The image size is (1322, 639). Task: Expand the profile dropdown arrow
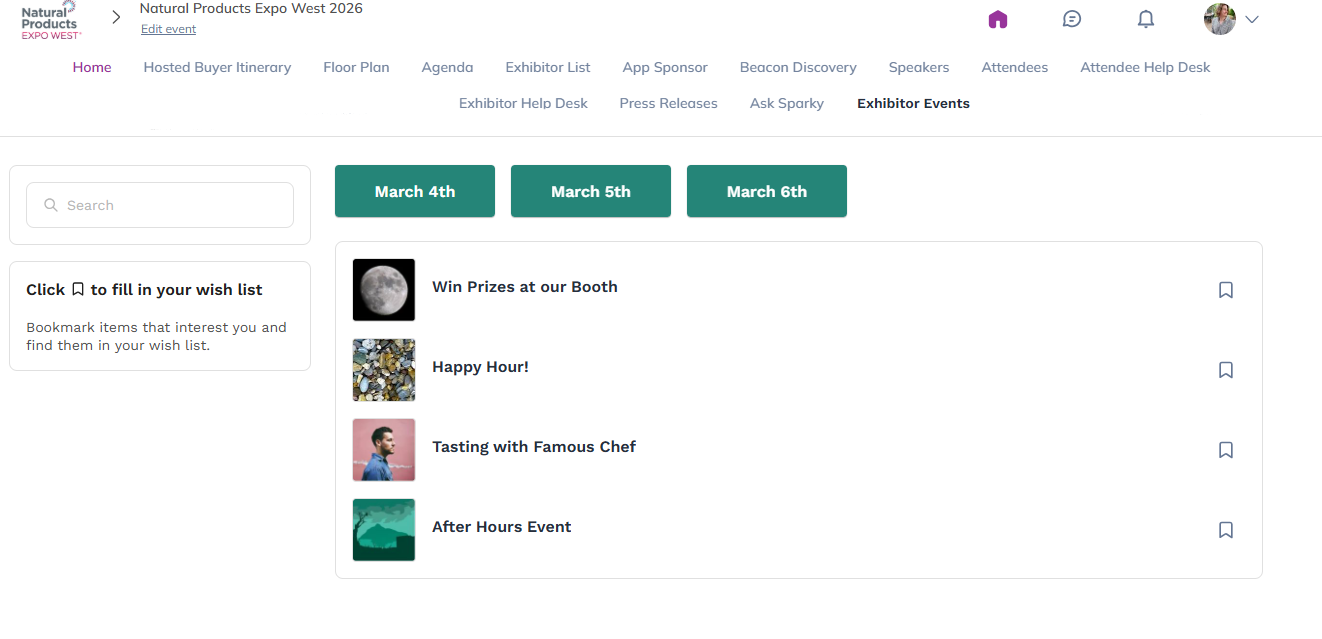[1252, 19]
